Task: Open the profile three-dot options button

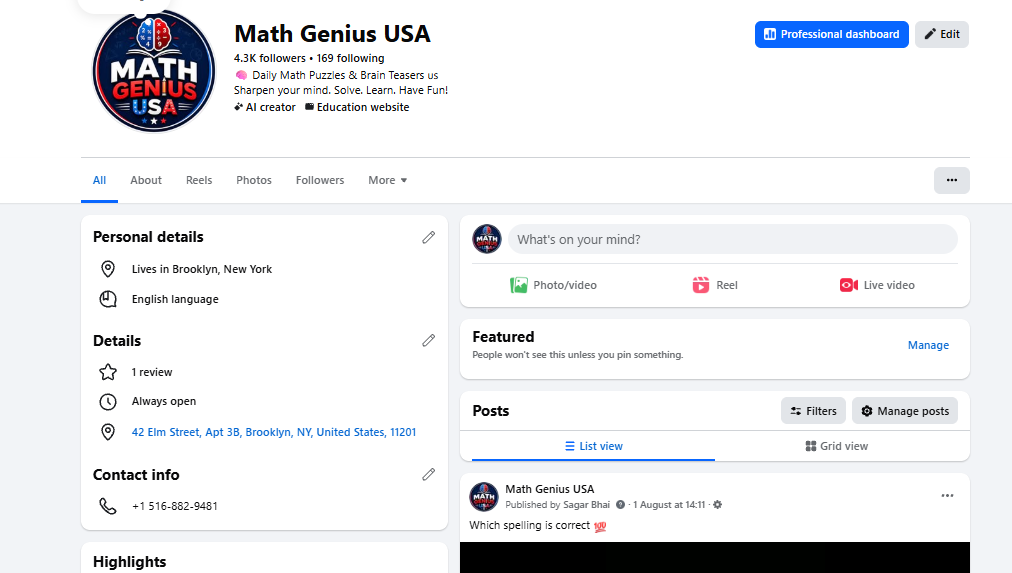Action: [951, 180]
